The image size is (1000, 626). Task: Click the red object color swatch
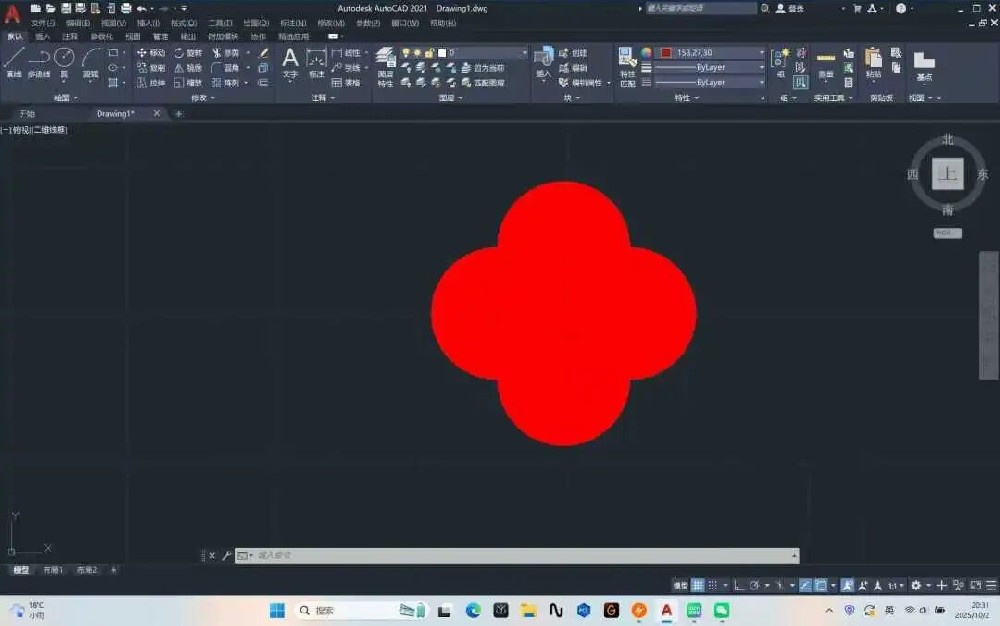[x=665, y=52]
